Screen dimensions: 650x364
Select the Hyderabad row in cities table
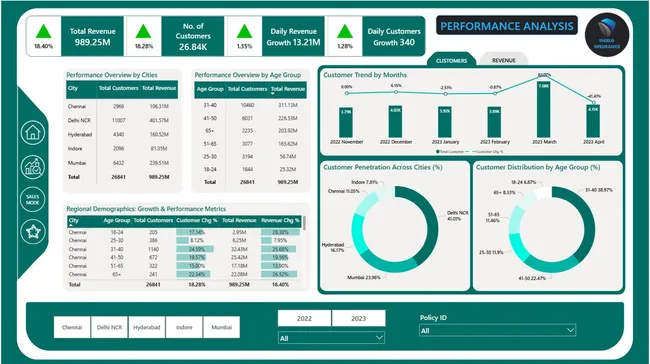tap(122, 134)
